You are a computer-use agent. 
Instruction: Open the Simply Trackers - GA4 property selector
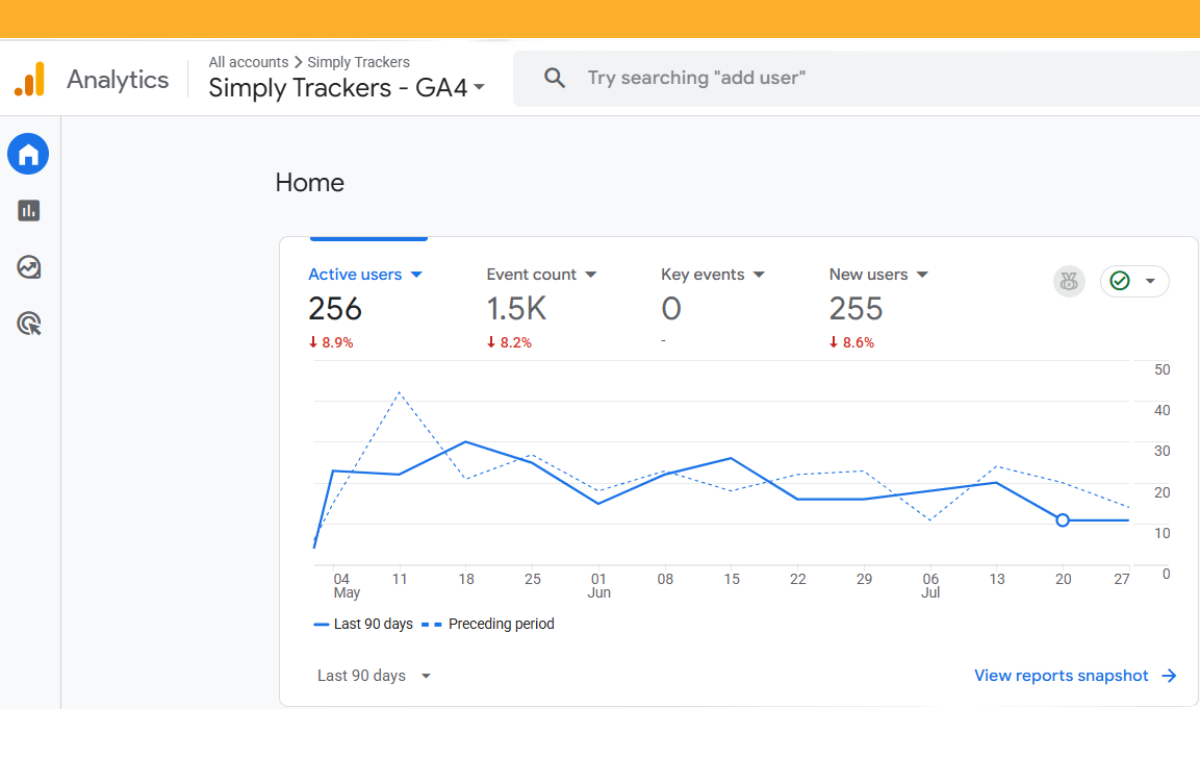coord(346,88)
